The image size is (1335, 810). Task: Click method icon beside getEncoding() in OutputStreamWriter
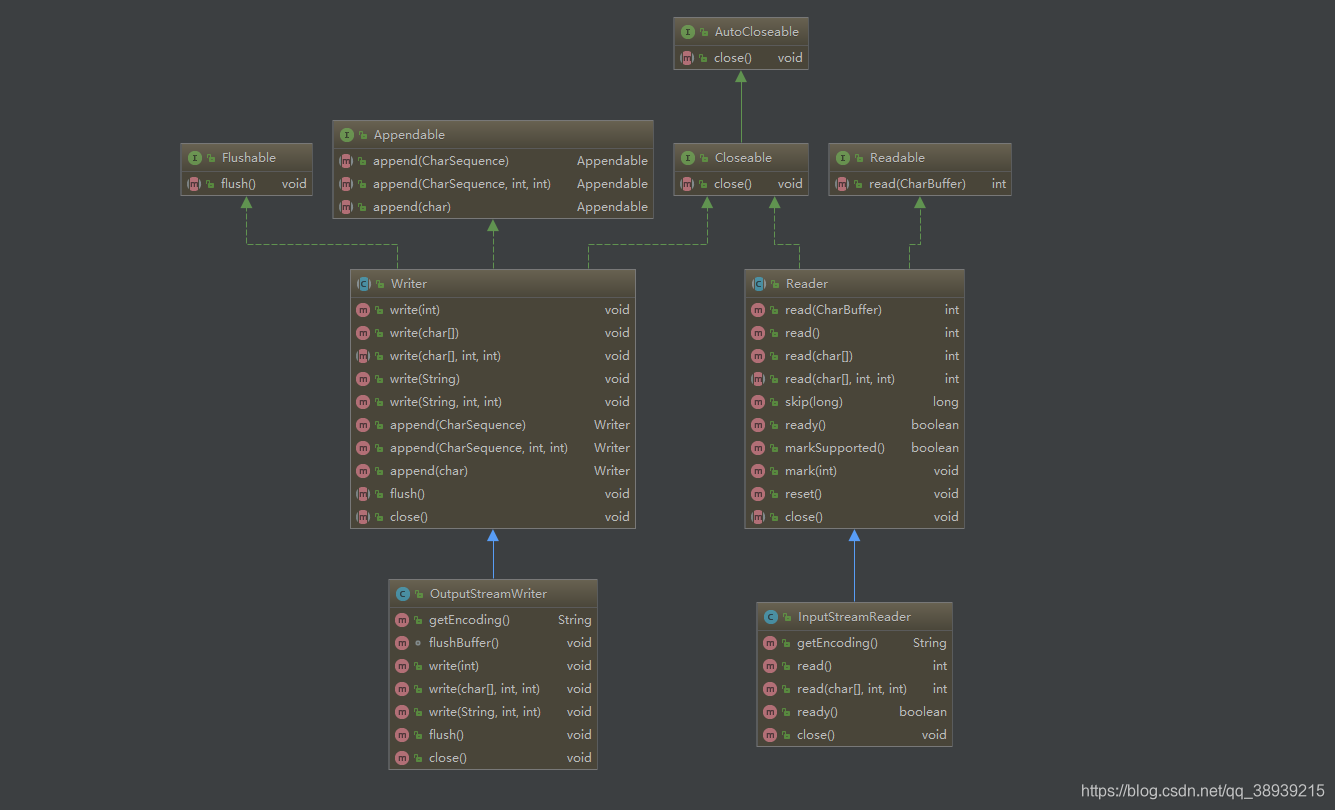pyautogui.click(x=402, y=620)
